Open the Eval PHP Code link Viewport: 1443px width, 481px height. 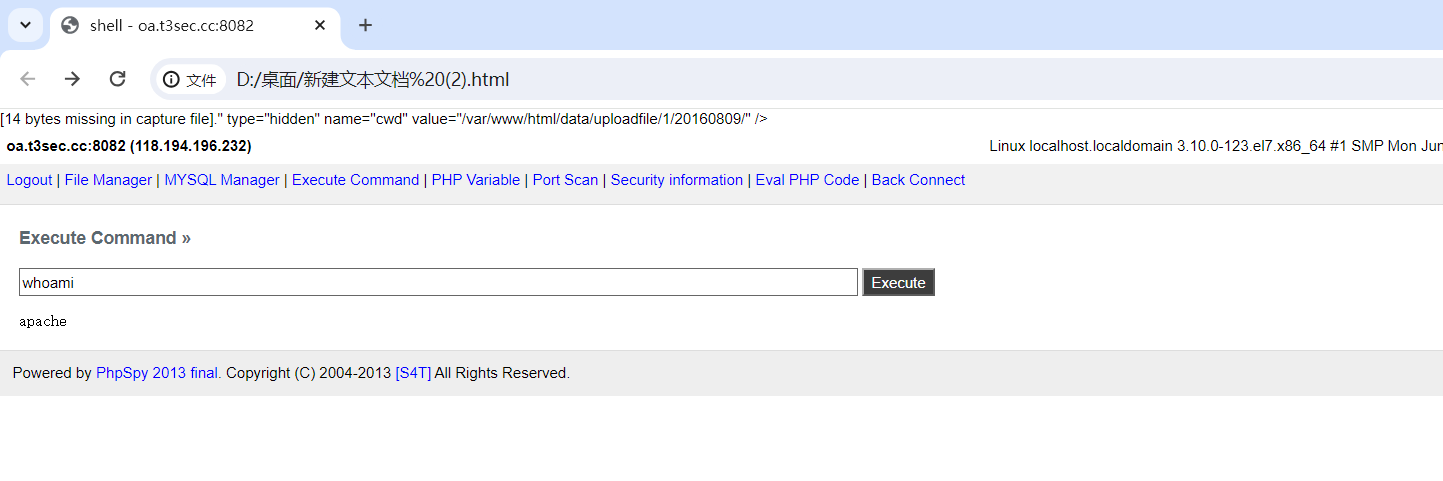(807, 180)
